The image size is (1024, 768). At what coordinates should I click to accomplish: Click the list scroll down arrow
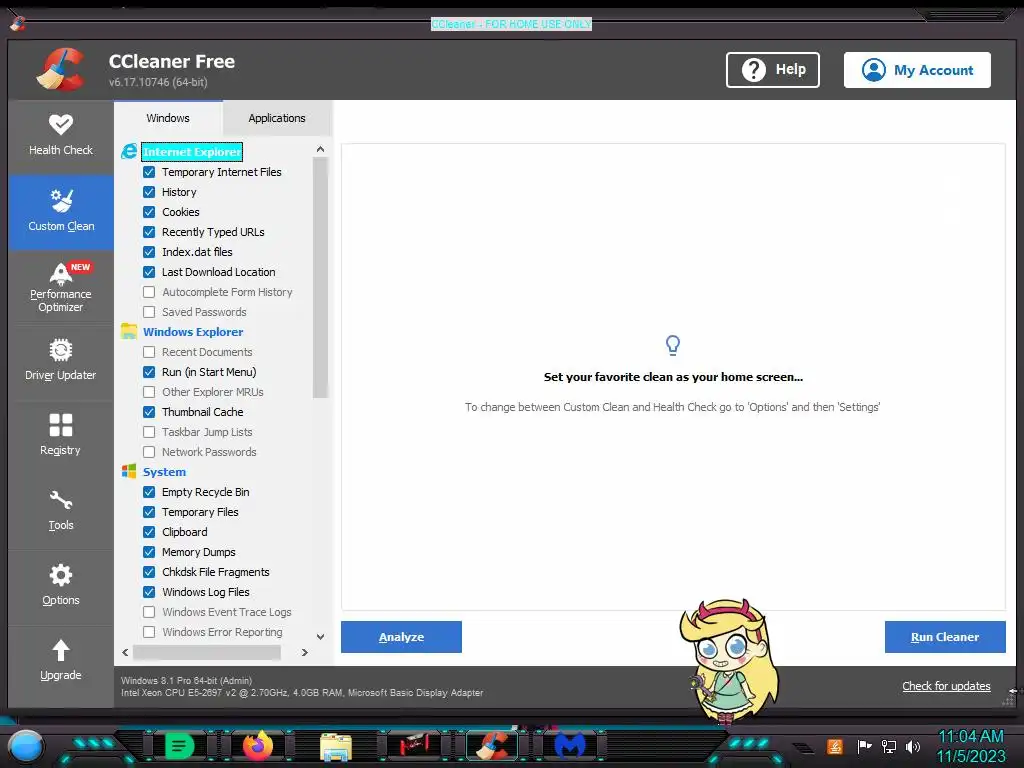pyautogui.click(x=320, y=636)
